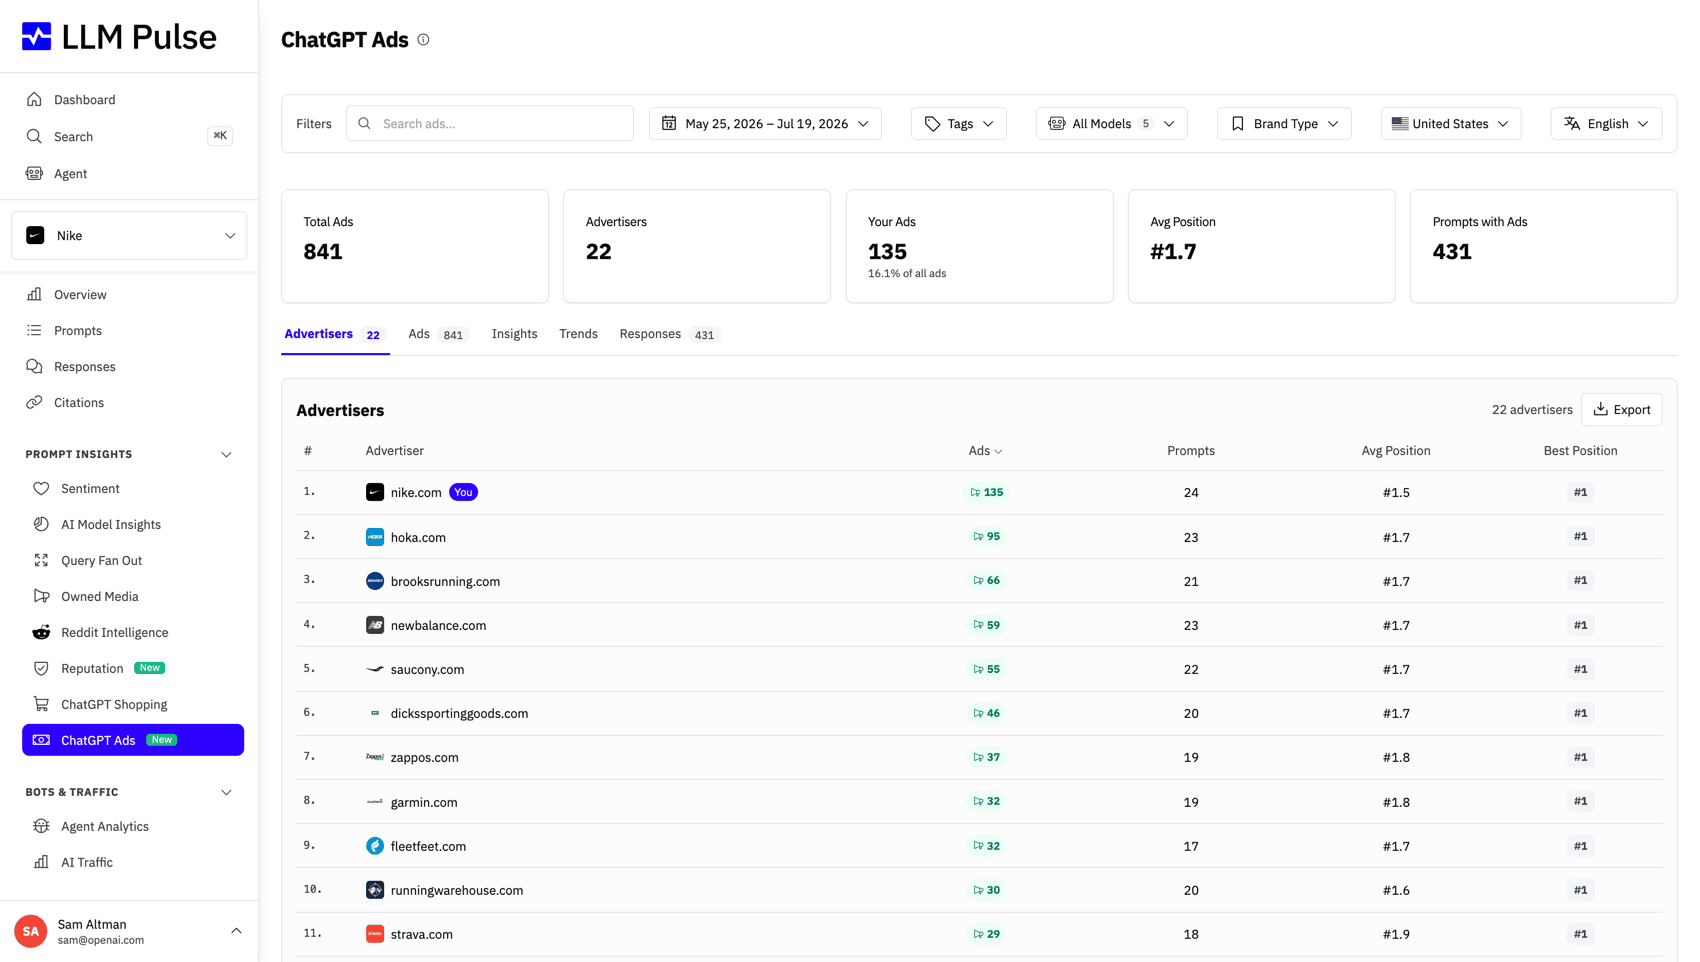Viewport: 1700px width, 962px height.
Task: Click the nike.com swoosh logo icon
Action: tap(375, 492)
